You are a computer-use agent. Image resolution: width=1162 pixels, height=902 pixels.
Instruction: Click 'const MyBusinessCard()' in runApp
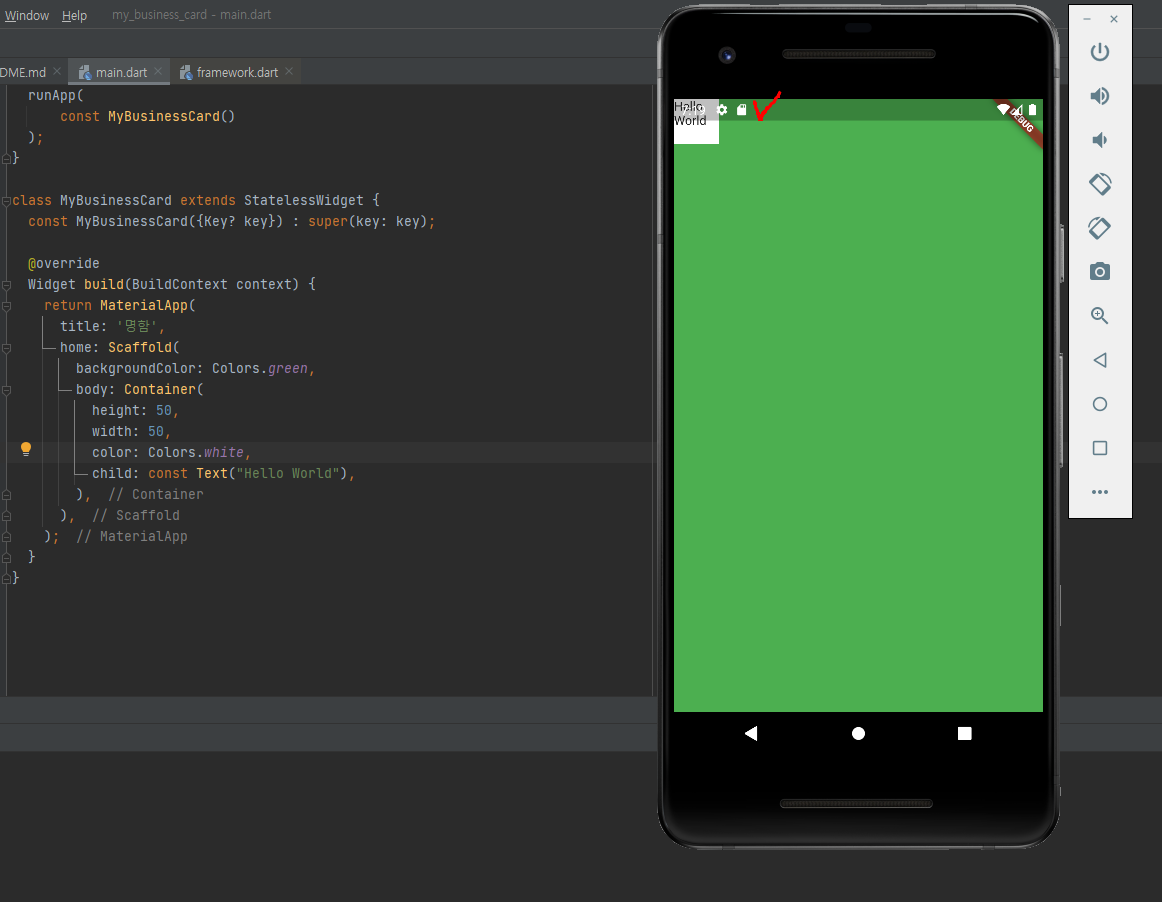coord(147,116)
